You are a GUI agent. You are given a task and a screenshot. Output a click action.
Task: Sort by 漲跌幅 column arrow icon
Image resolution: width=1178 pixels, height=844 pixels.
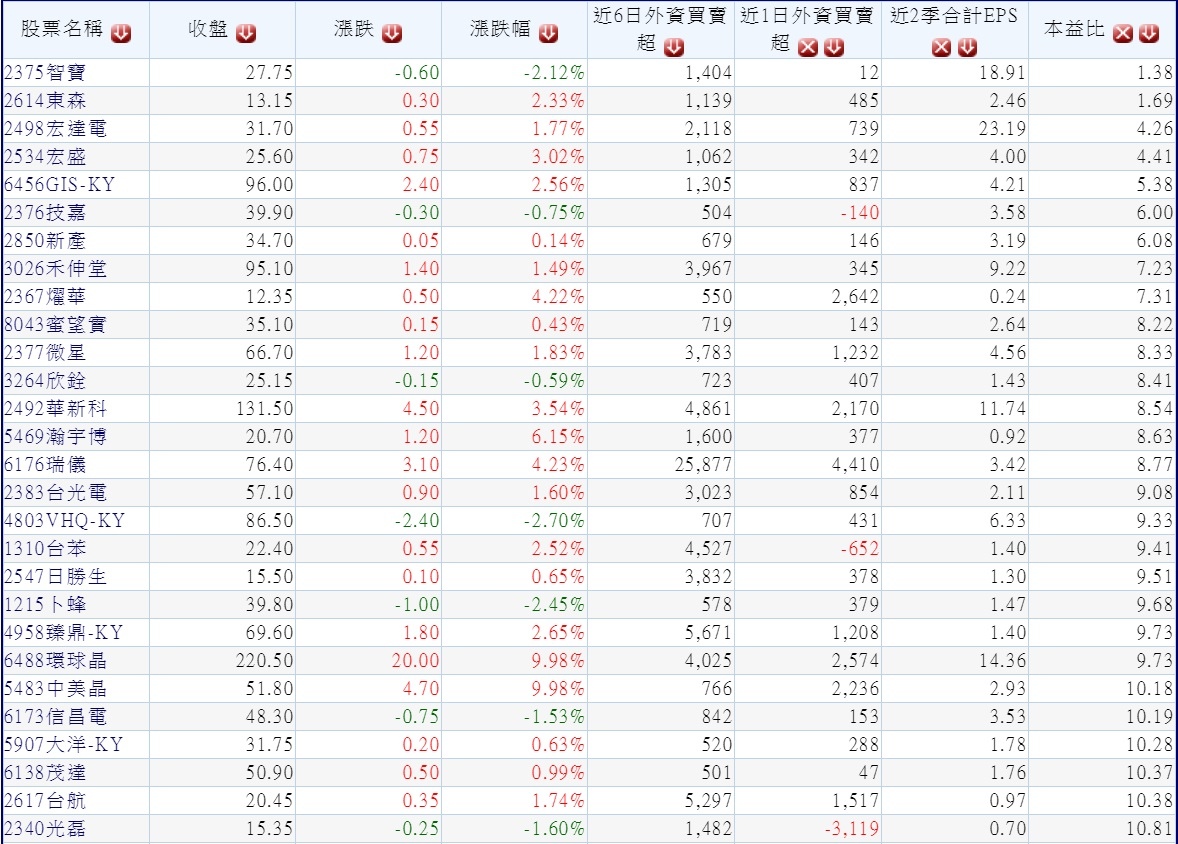[548, 33]
